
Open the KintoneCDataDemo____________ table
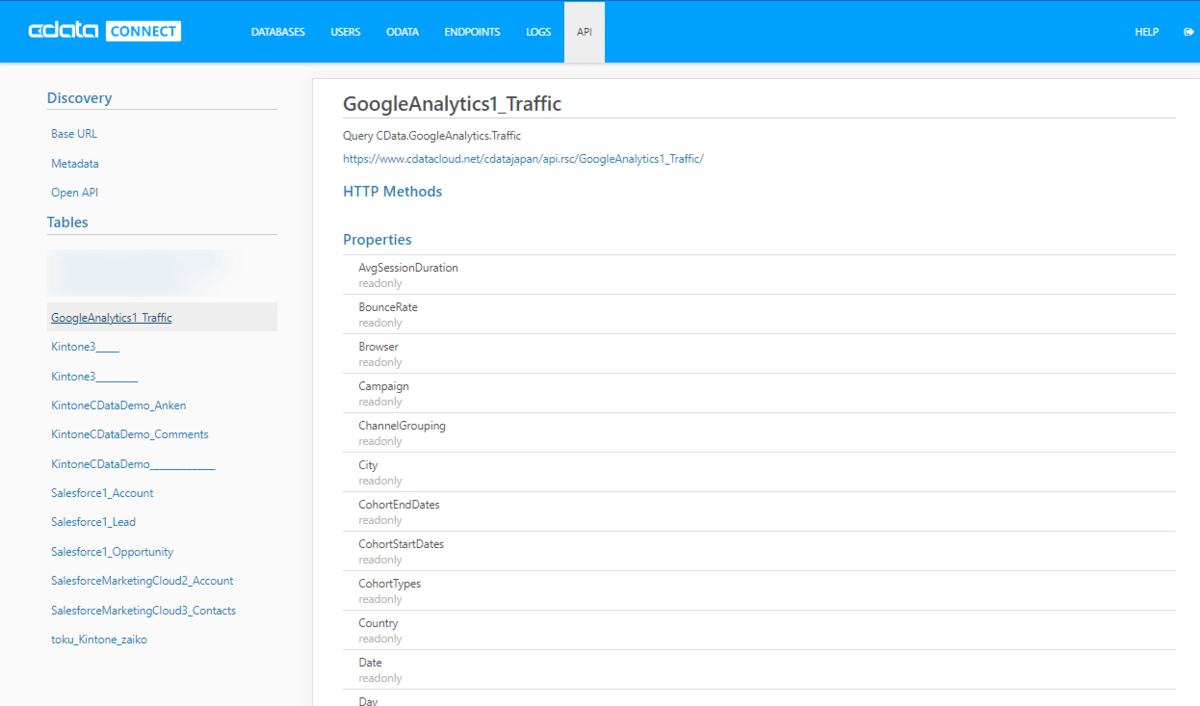point(133,465)
